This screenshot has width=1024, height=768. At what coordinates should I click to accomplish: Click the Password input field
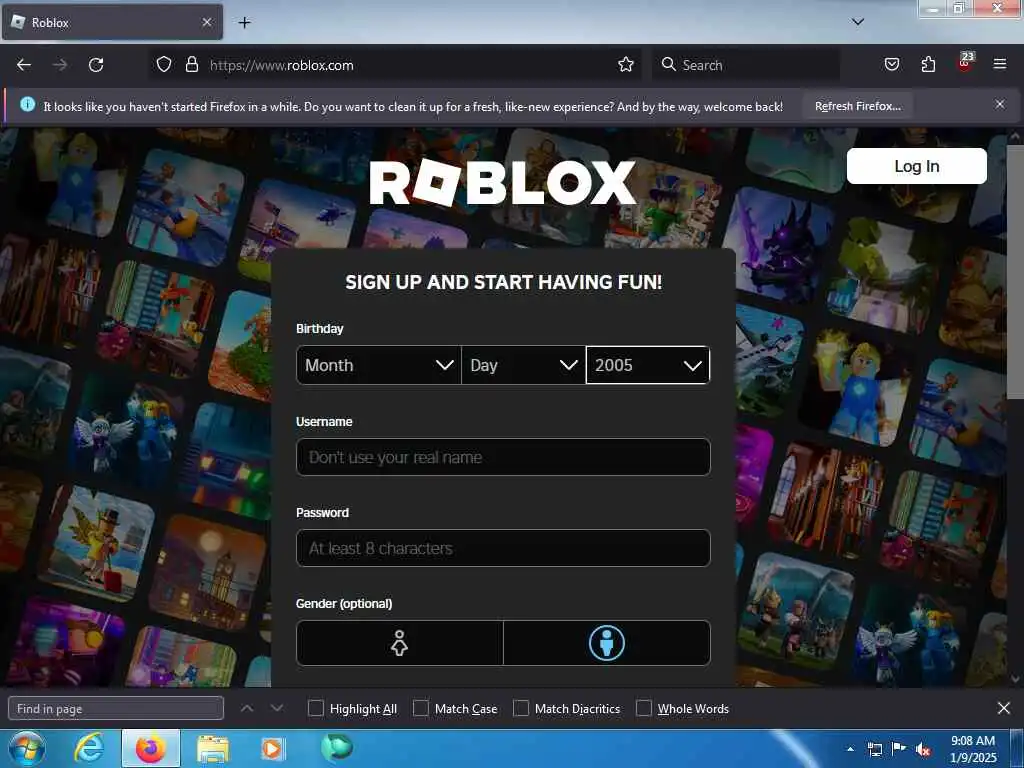click(503, 548)
